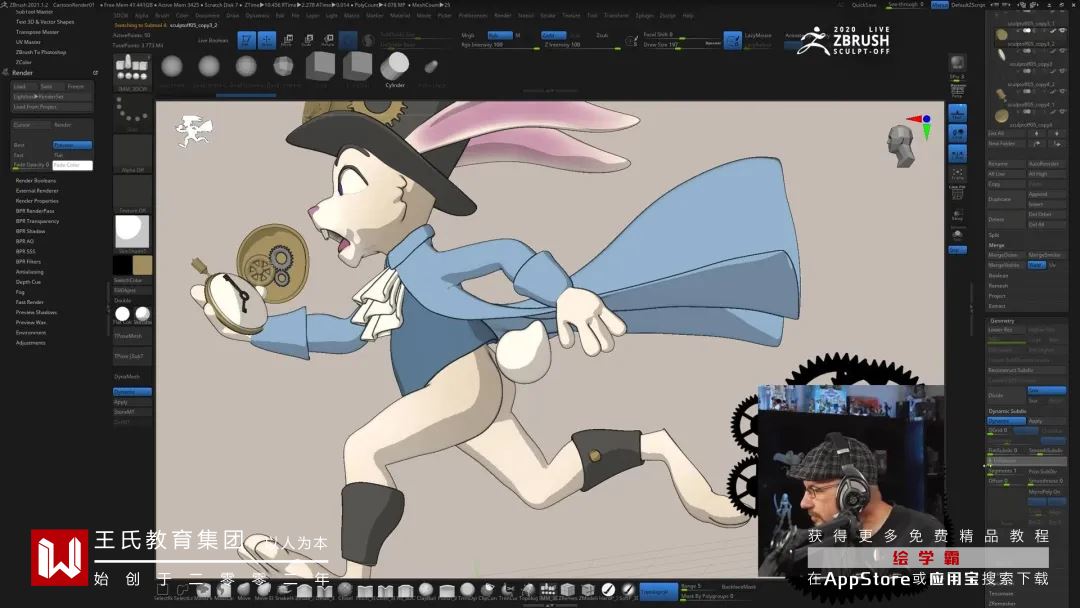Image resolution: width=1080 pixels, height=608 pixels.
Task: Click the BPR render button on right shelf
Action: click(x=957, y=65)
